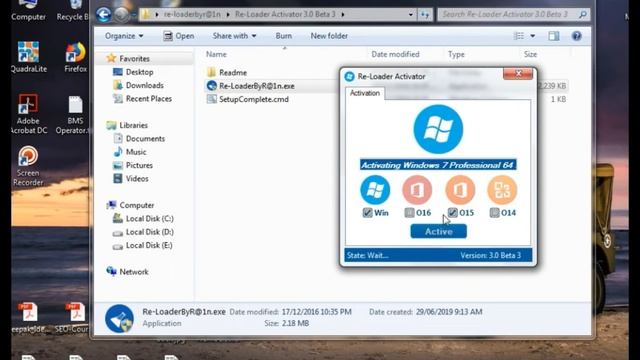
Task: Click the Windows product icon in Re-Loader
Action: (x=375, y=190)
